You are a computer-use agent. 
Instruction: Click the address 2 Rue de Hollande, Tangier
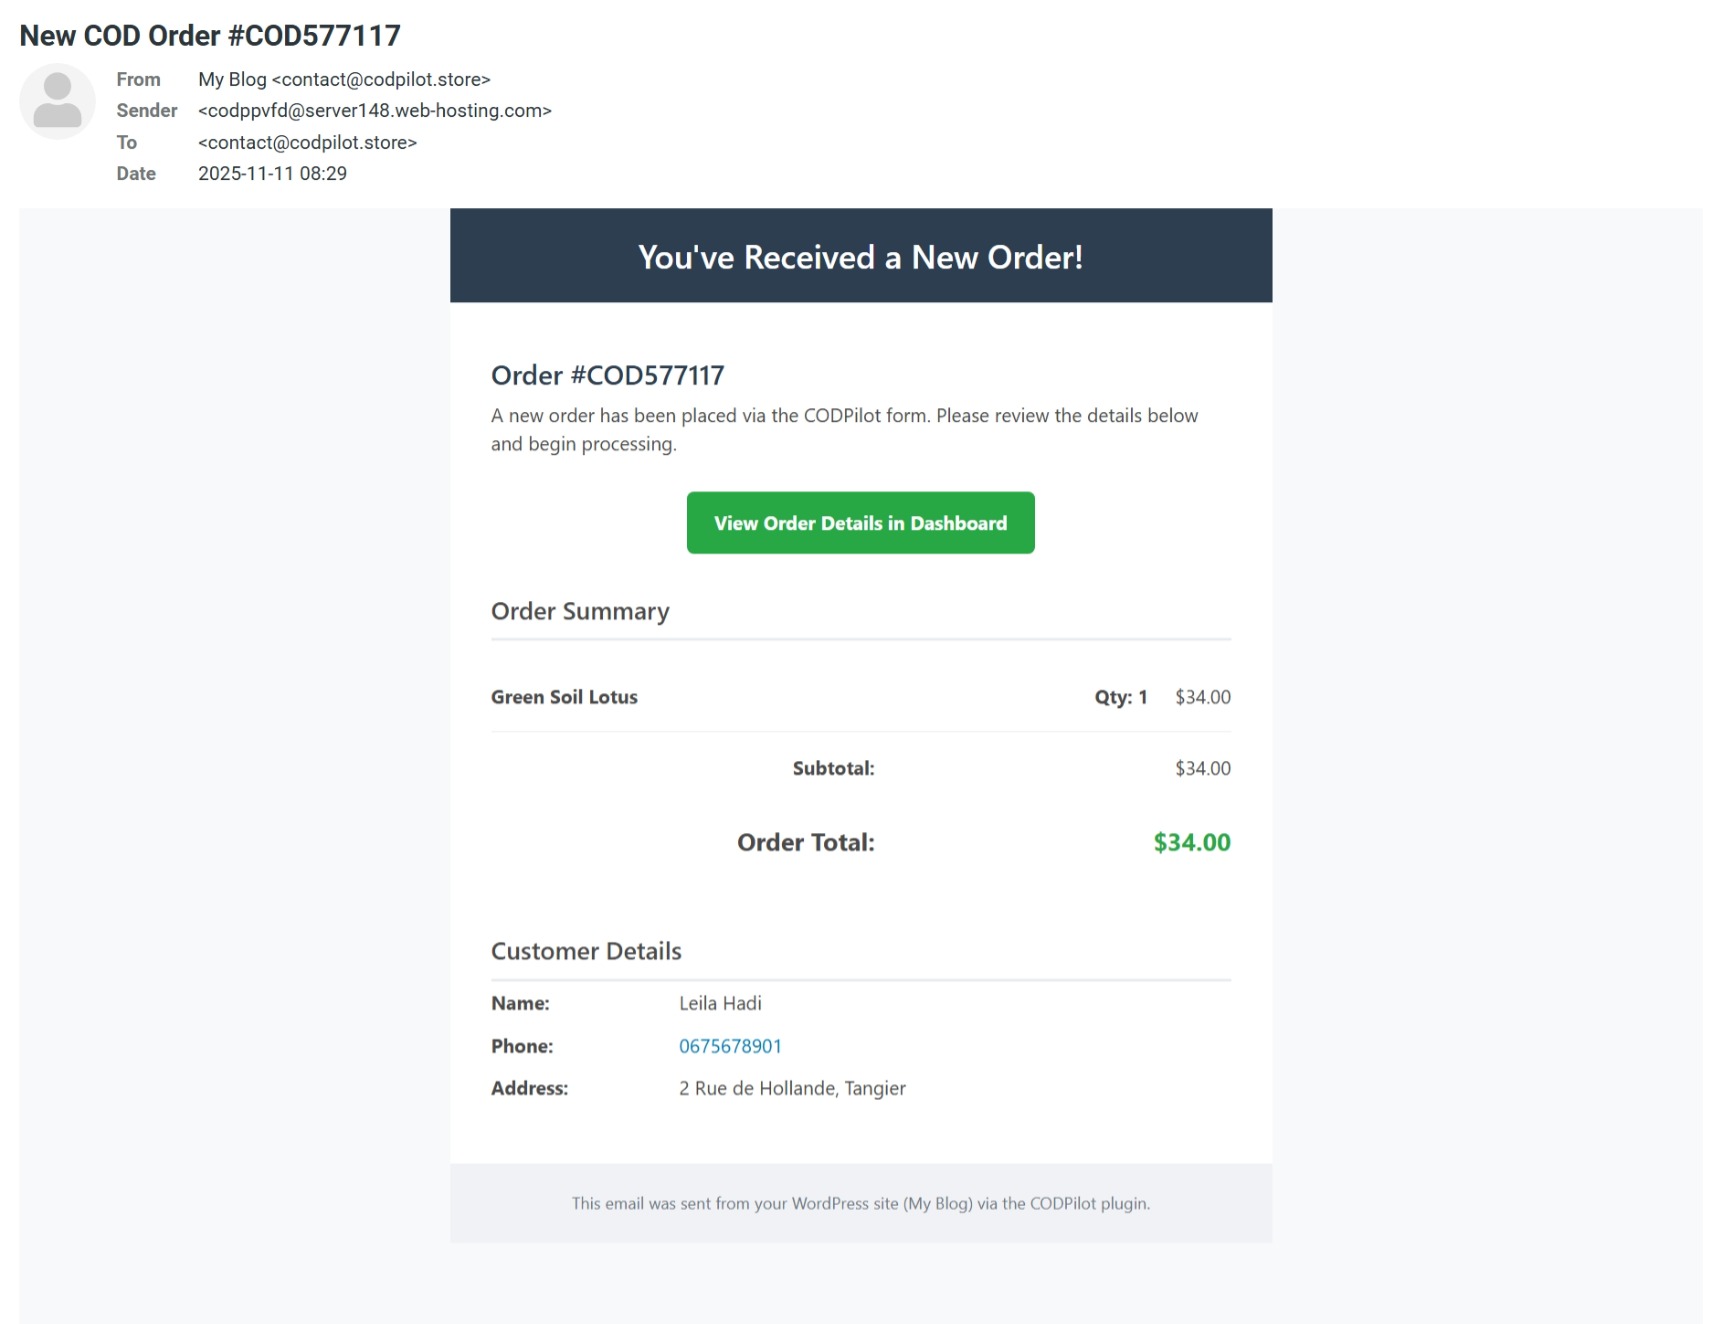point(792,1088)
